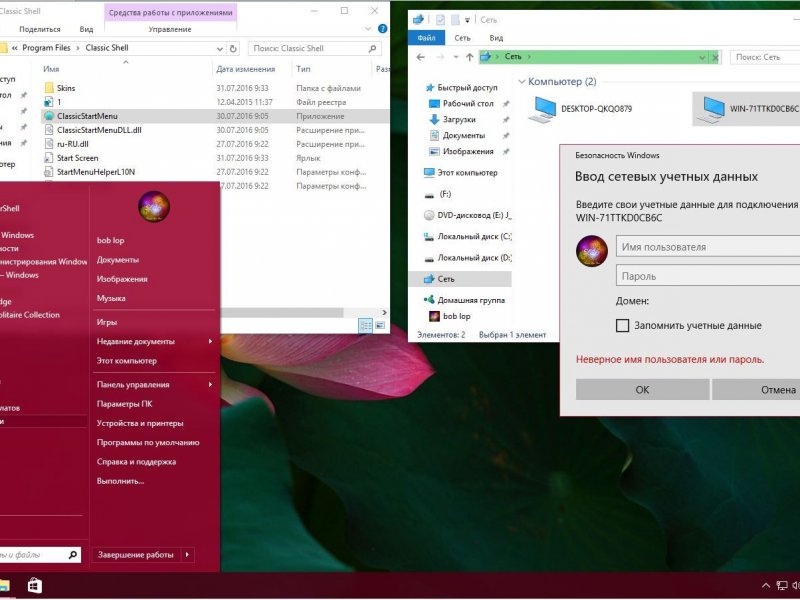This screenshot has width=800, height=600.
Task: Select the WIN-71TTKD0CB6C computer icon
Action: (x=712, y=109)
